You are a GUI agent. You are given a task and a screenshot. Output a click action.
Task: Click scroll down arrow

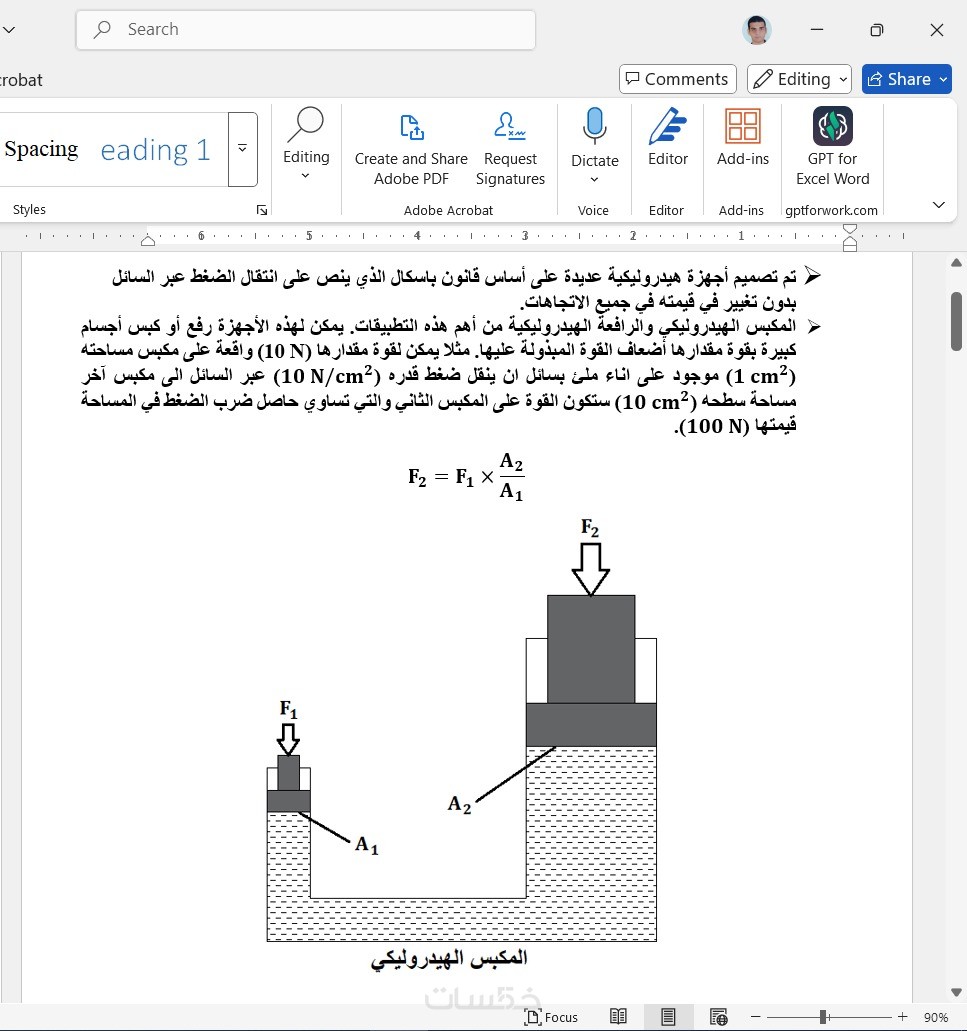coord(956,992)
